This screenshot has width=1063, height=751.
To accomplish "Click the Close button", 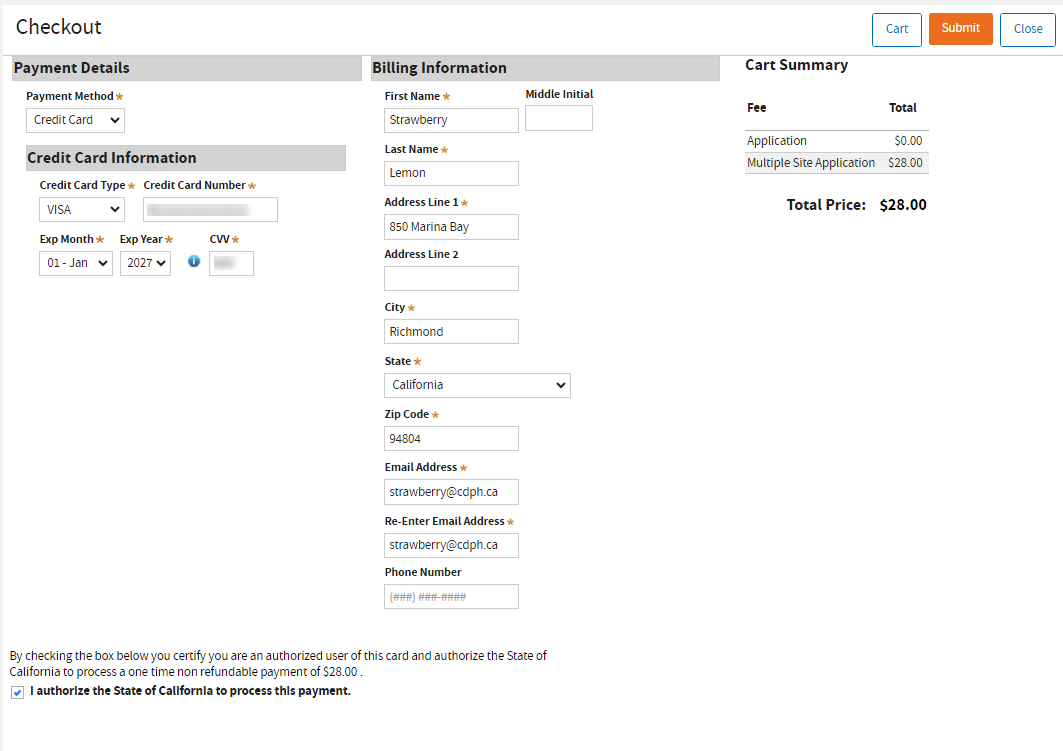I will pyautogui.click(x=1027, y=29).
